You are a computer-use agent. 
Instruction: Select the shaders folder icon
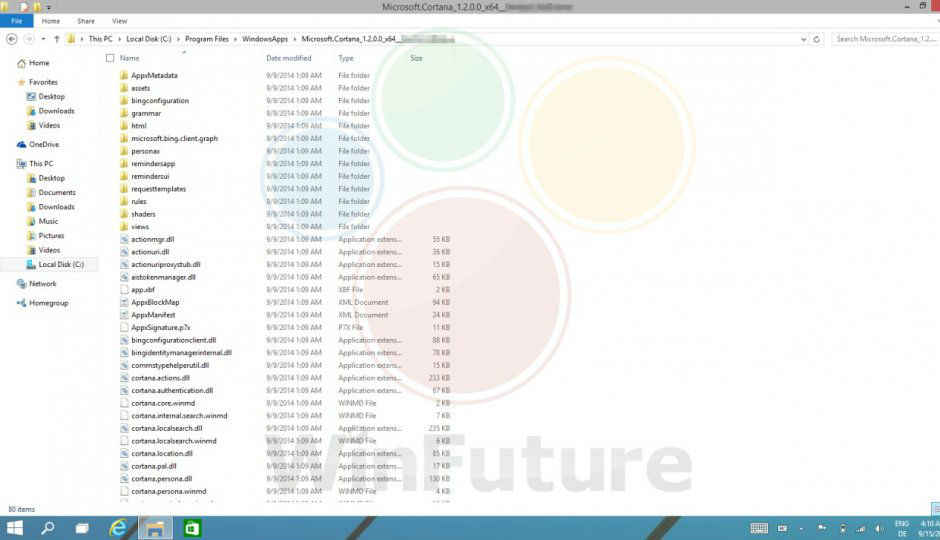pos(124,214)
